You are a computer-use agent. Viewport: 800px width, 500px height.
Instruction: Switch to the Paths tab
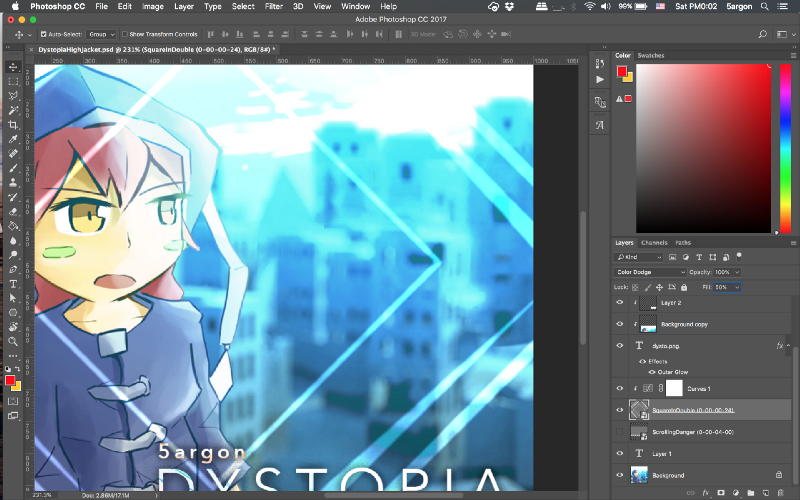point(683,243)
